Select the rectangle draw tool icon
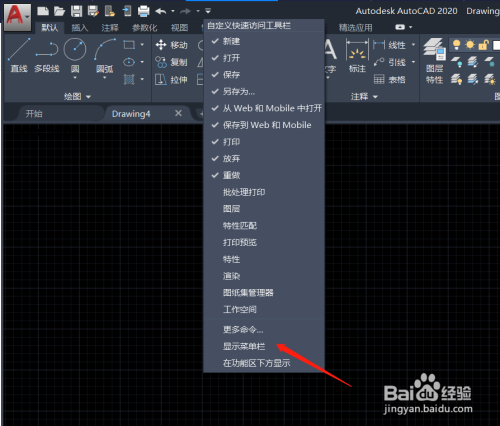The width and height of the screenshot is (500, 426). pyautogui.click(x=129, y=45)
